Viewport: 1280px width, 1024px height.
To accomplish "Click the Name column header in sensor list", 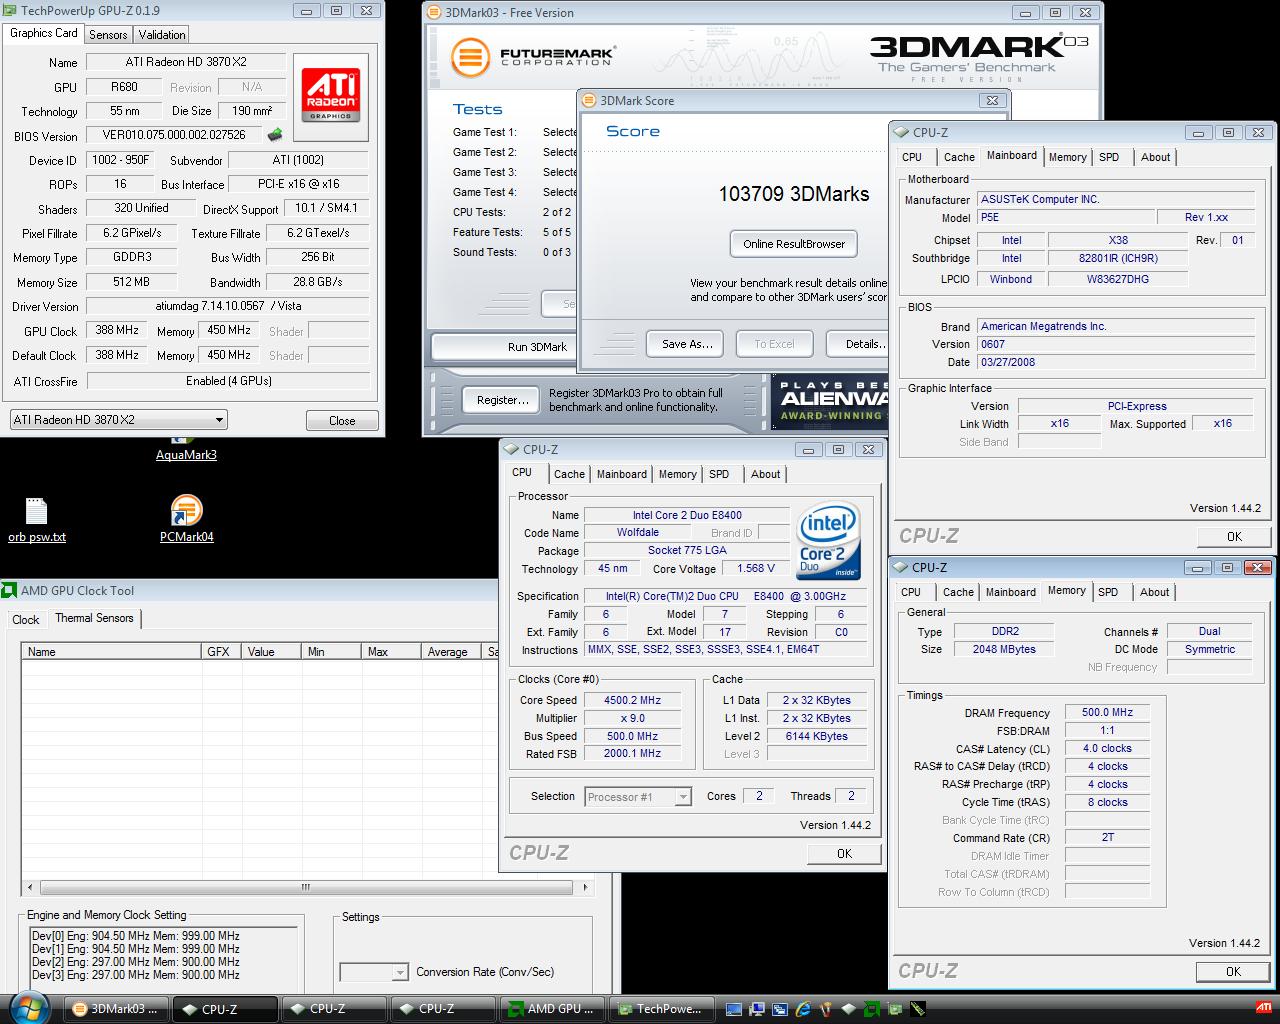I will pos(112,652).
